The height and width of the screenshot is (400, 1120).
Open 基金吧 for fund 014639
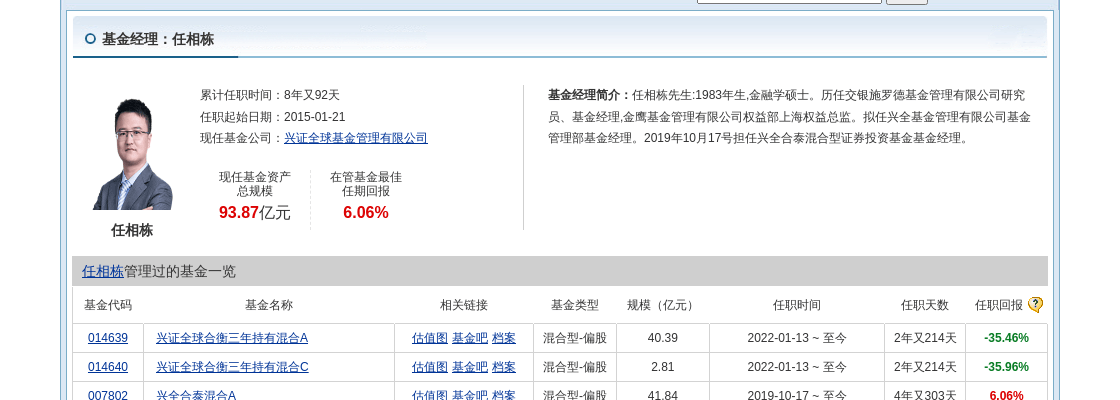[x=470, y=338]
